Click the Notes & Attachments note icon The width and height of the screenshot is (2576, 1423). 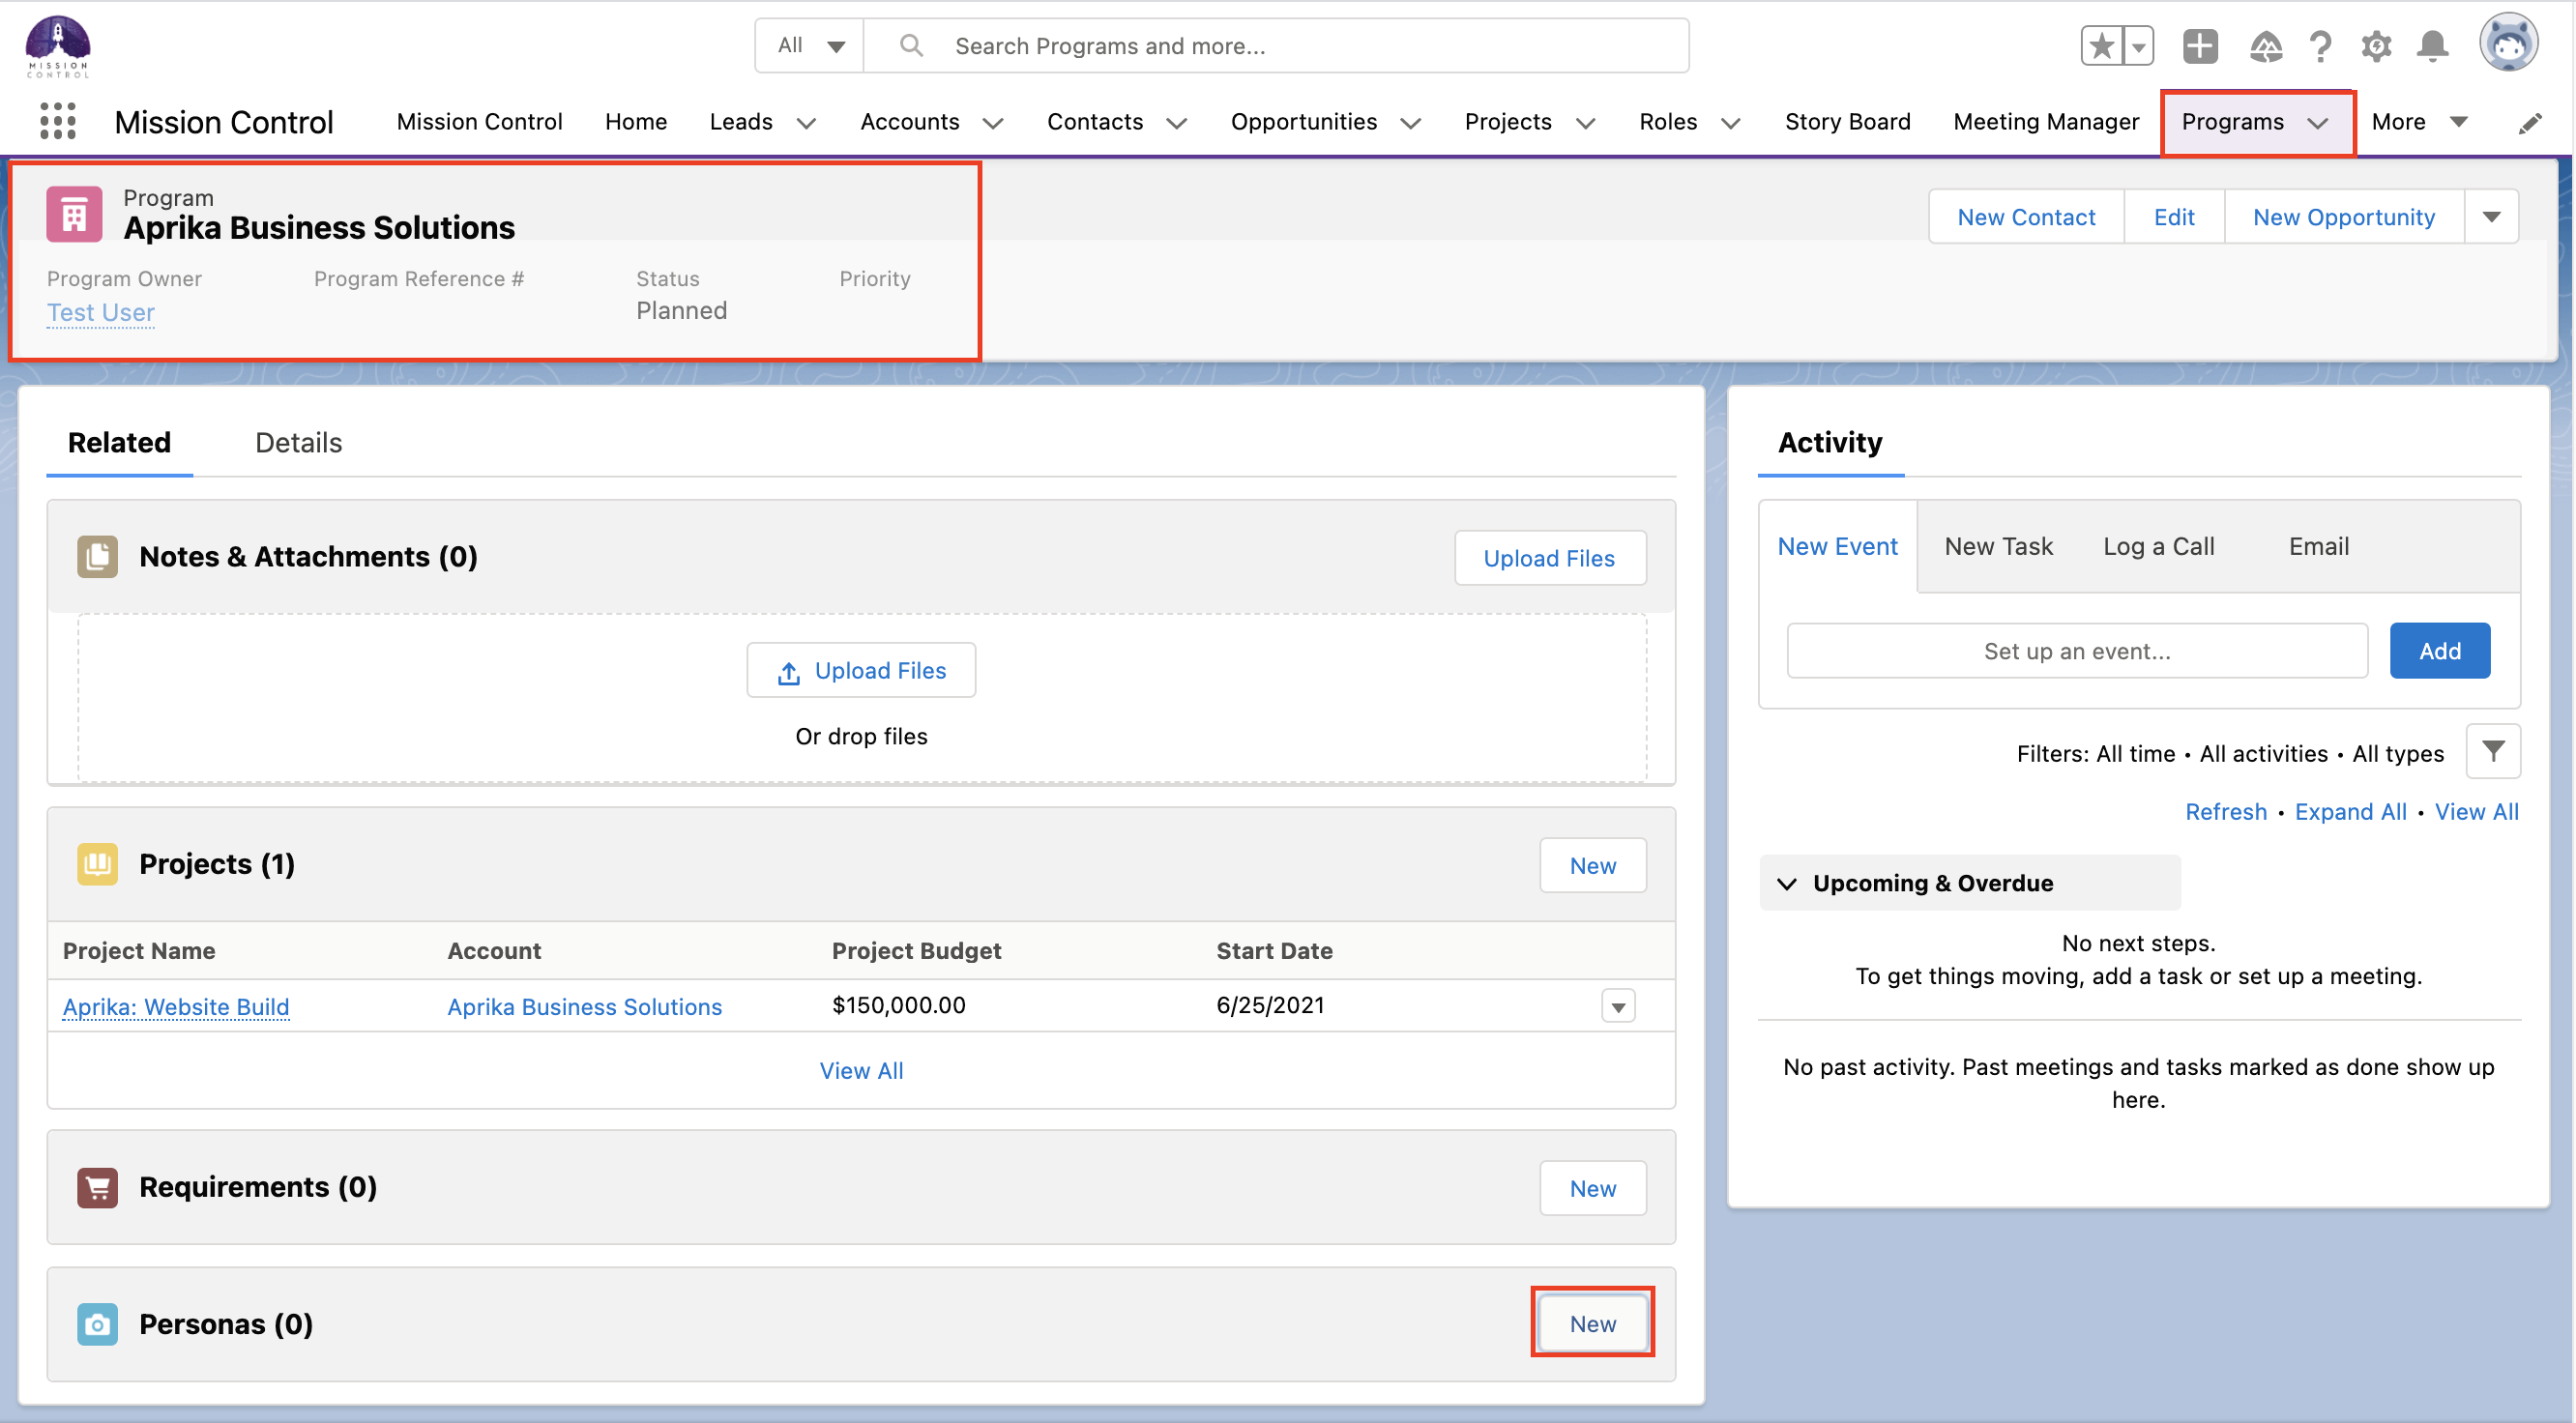click(97, 556)
